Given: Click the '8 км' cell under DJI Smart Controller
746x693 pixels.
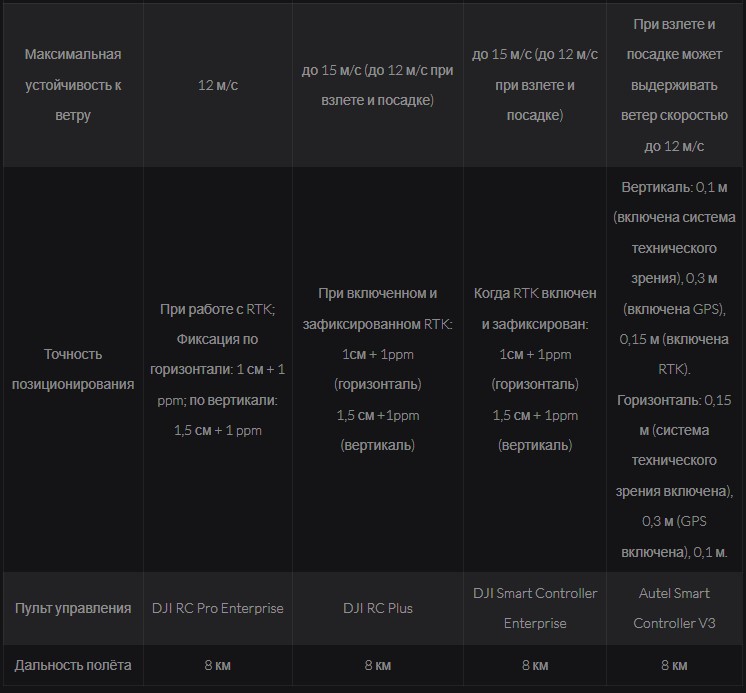Looking at the screenshot, I should (x=535, y=665).
